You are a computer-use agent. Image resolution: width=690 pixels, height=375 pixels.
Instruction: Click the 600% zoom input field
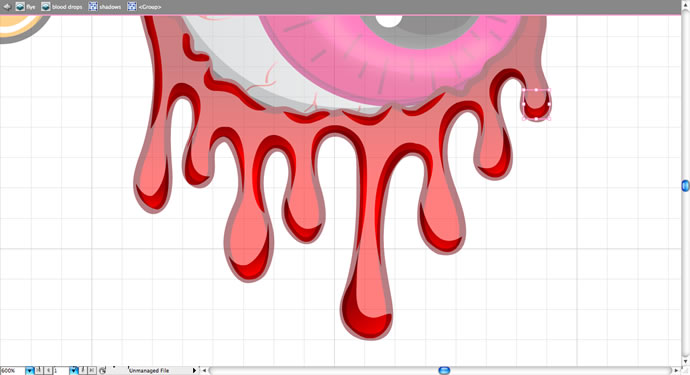(x=13, y=371)
